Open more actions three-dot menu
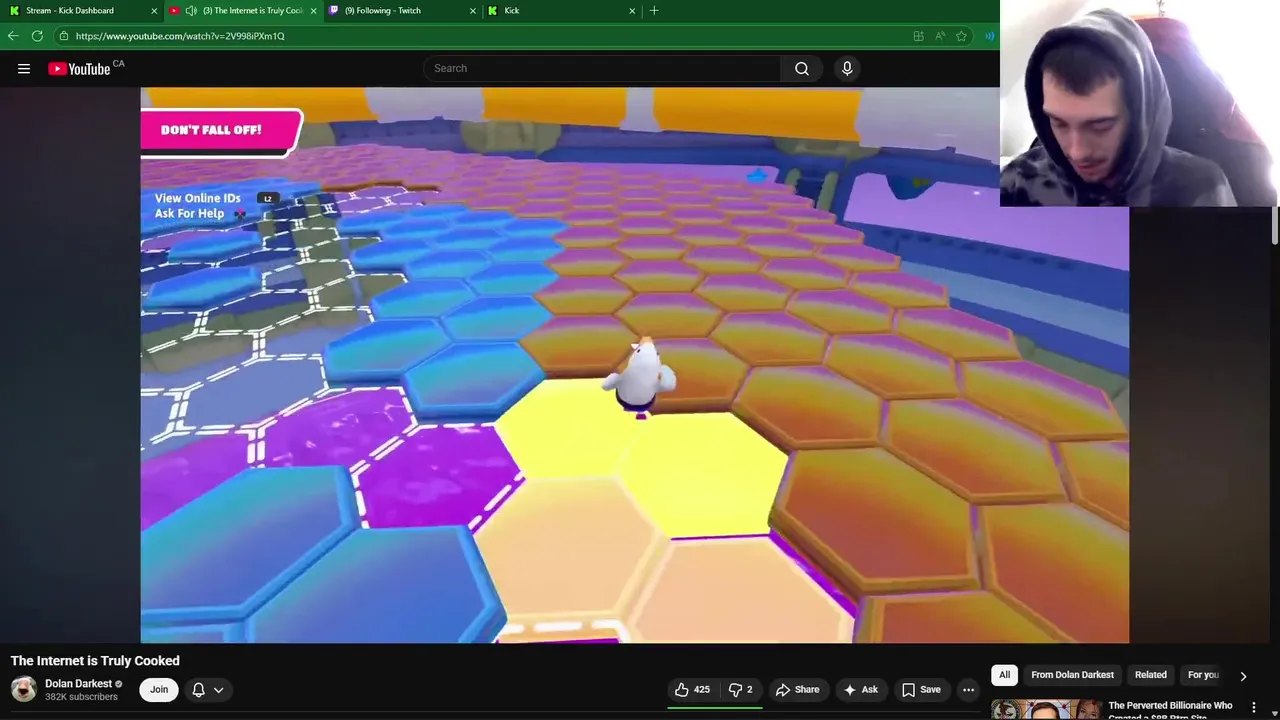The image size is (1280, 720). (968, 689)
